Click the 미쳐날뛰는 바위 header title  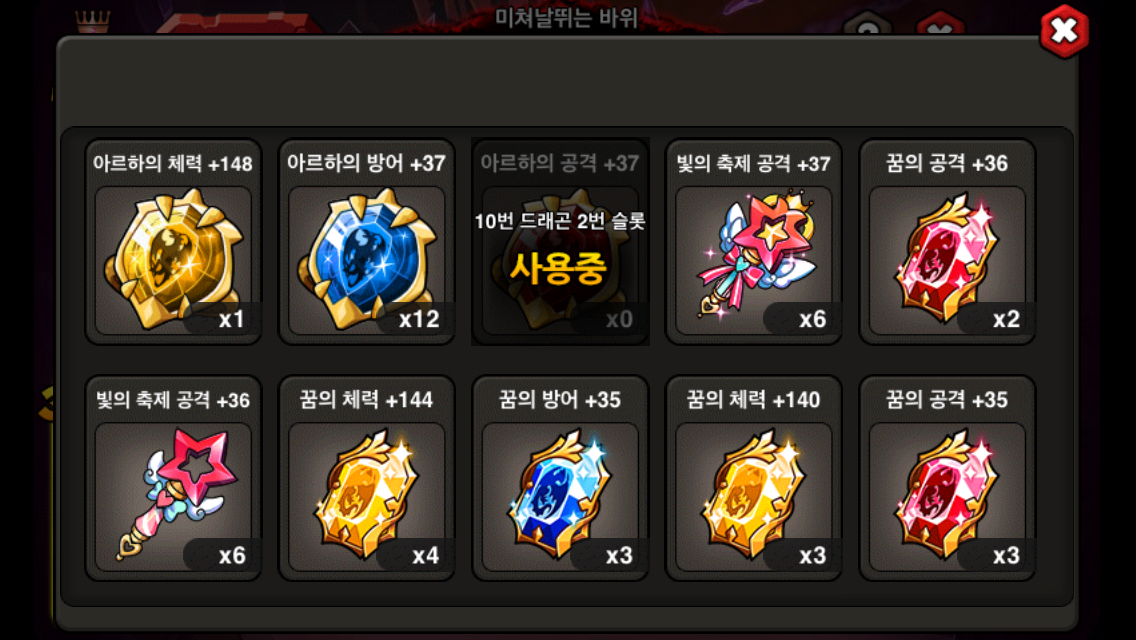tap(566, 18)
